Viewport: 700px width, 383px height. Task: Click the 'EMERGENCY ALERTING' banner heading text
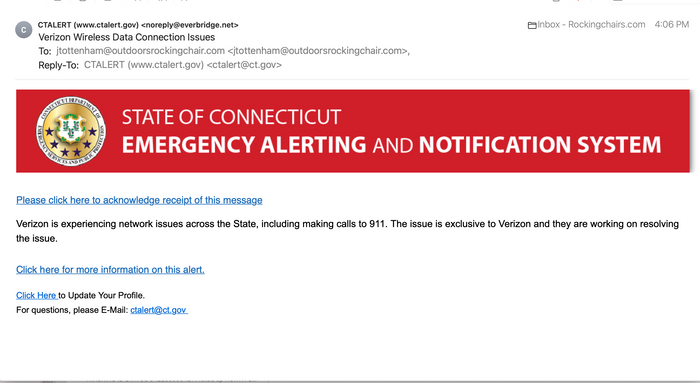tap(244, 145)
